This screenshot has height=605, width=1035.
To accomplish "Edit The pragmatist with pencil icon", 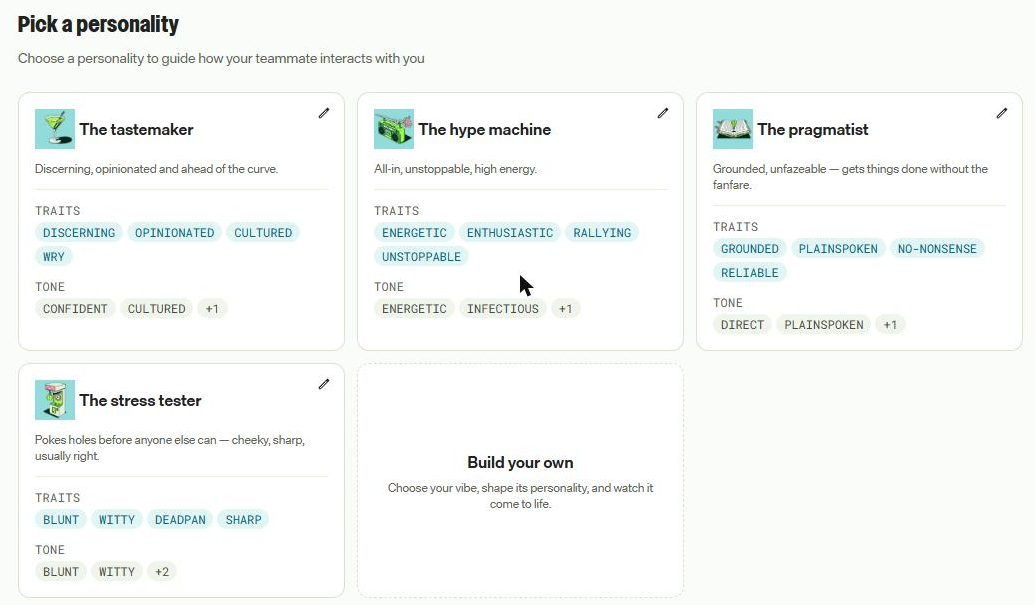I will click(1001, 113).
